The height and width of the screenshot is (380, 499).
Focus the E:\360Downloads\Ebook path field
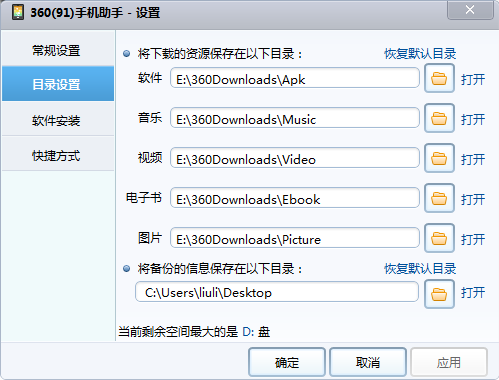coord(295,198)
